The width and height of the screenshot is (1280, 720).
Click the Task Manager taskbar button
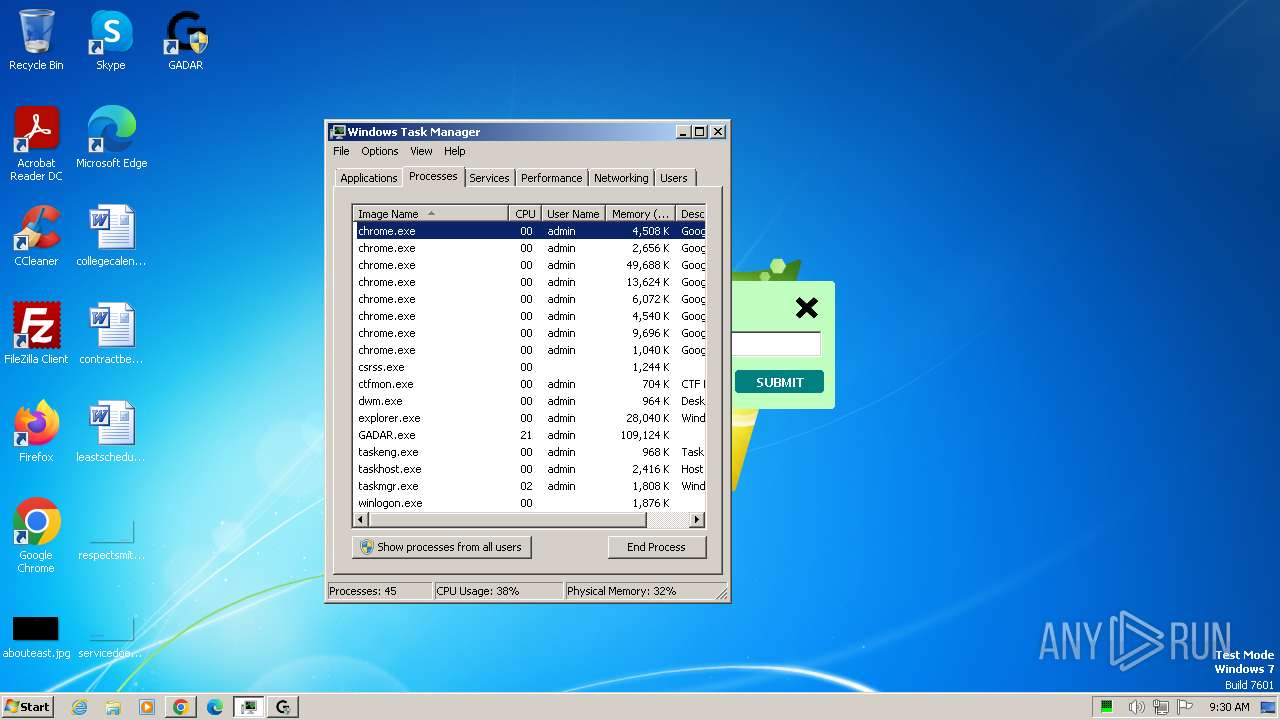(x=249, y=707)
